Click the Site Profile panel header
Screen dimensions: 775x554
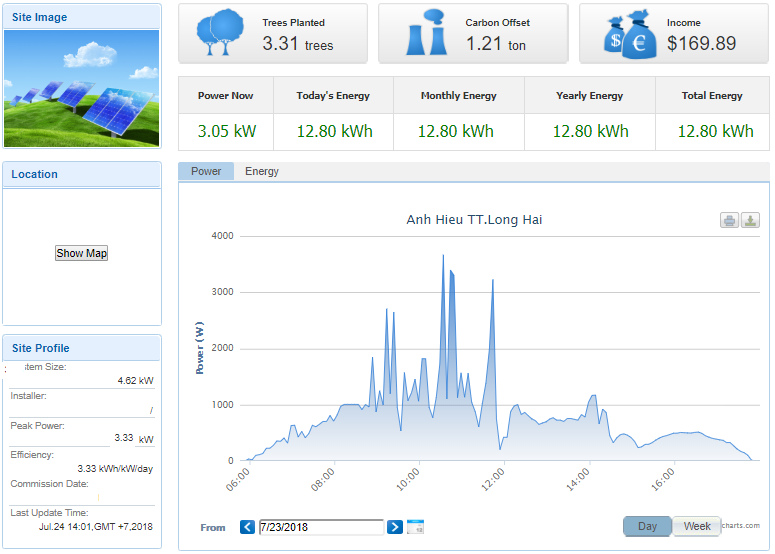point(82,348)
